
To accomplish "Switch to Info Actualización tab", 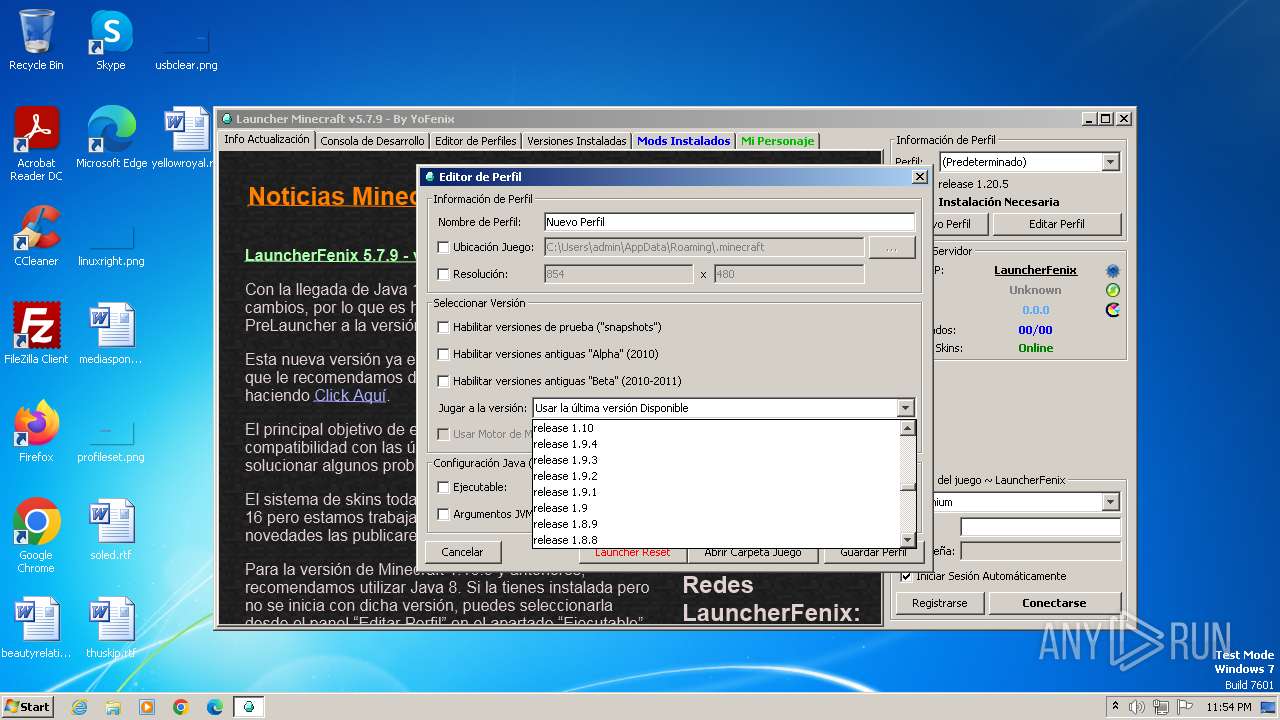I will (x=266, y=140).
